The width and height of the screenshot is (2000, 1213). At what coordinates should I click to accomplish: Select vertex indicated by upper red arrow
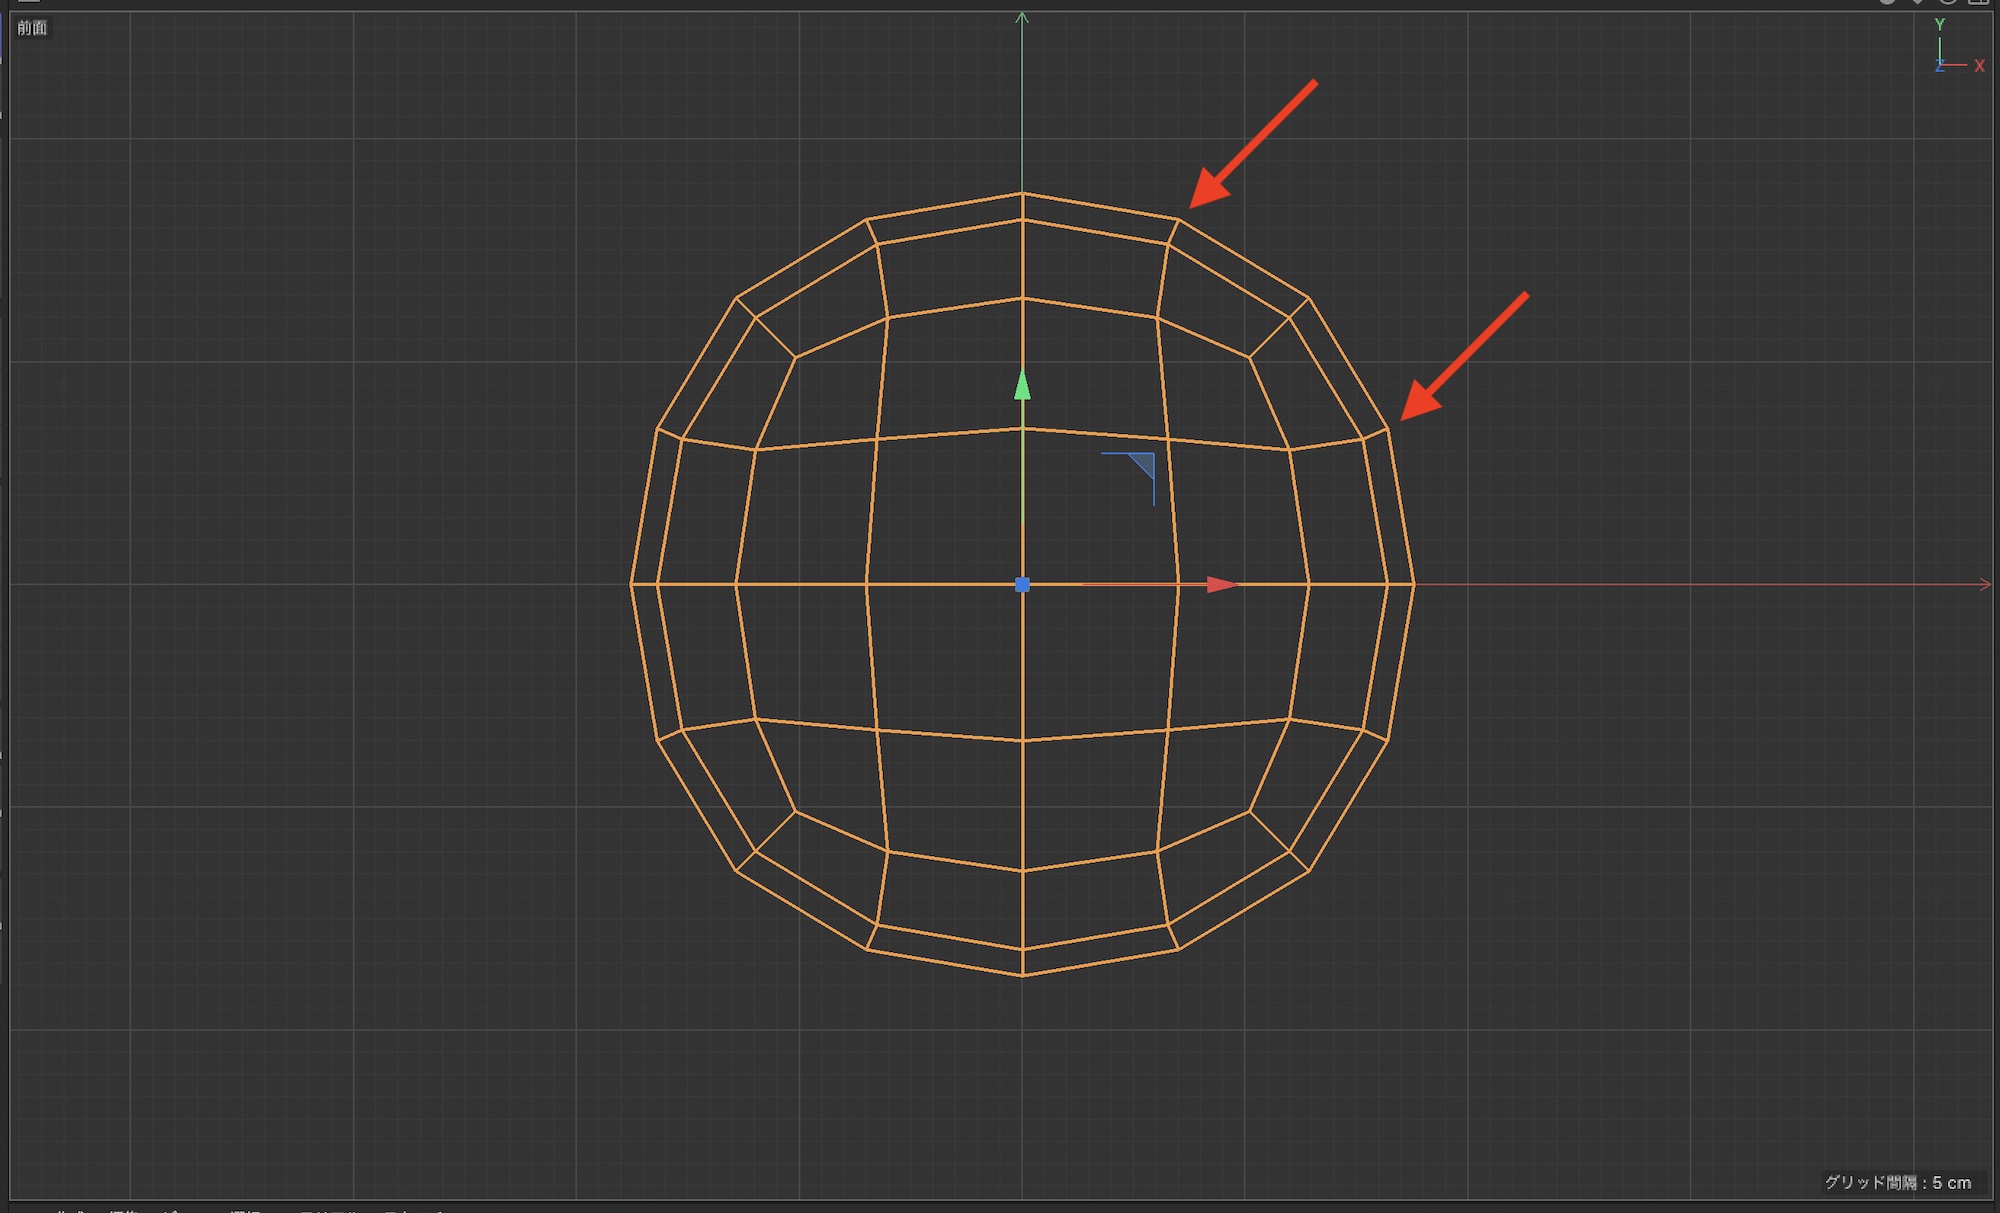(x=1178, y=220)
